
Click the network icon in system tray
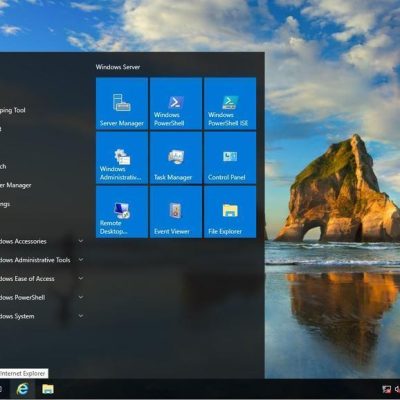pos(387,389)
